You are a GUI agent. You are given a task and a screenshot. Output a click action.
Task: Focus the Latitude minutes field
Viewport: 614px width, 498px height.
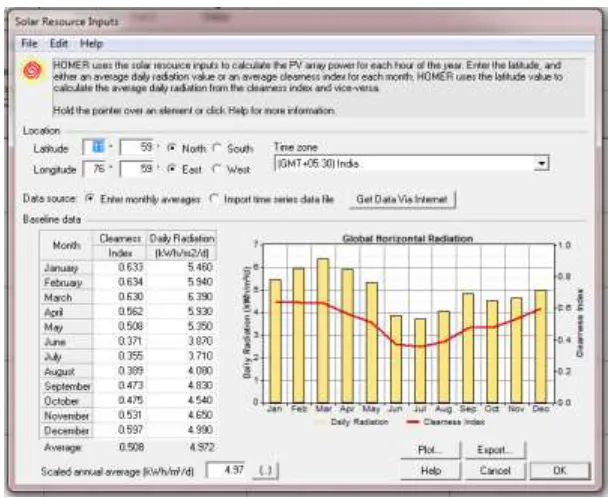(x=137, y=148)
